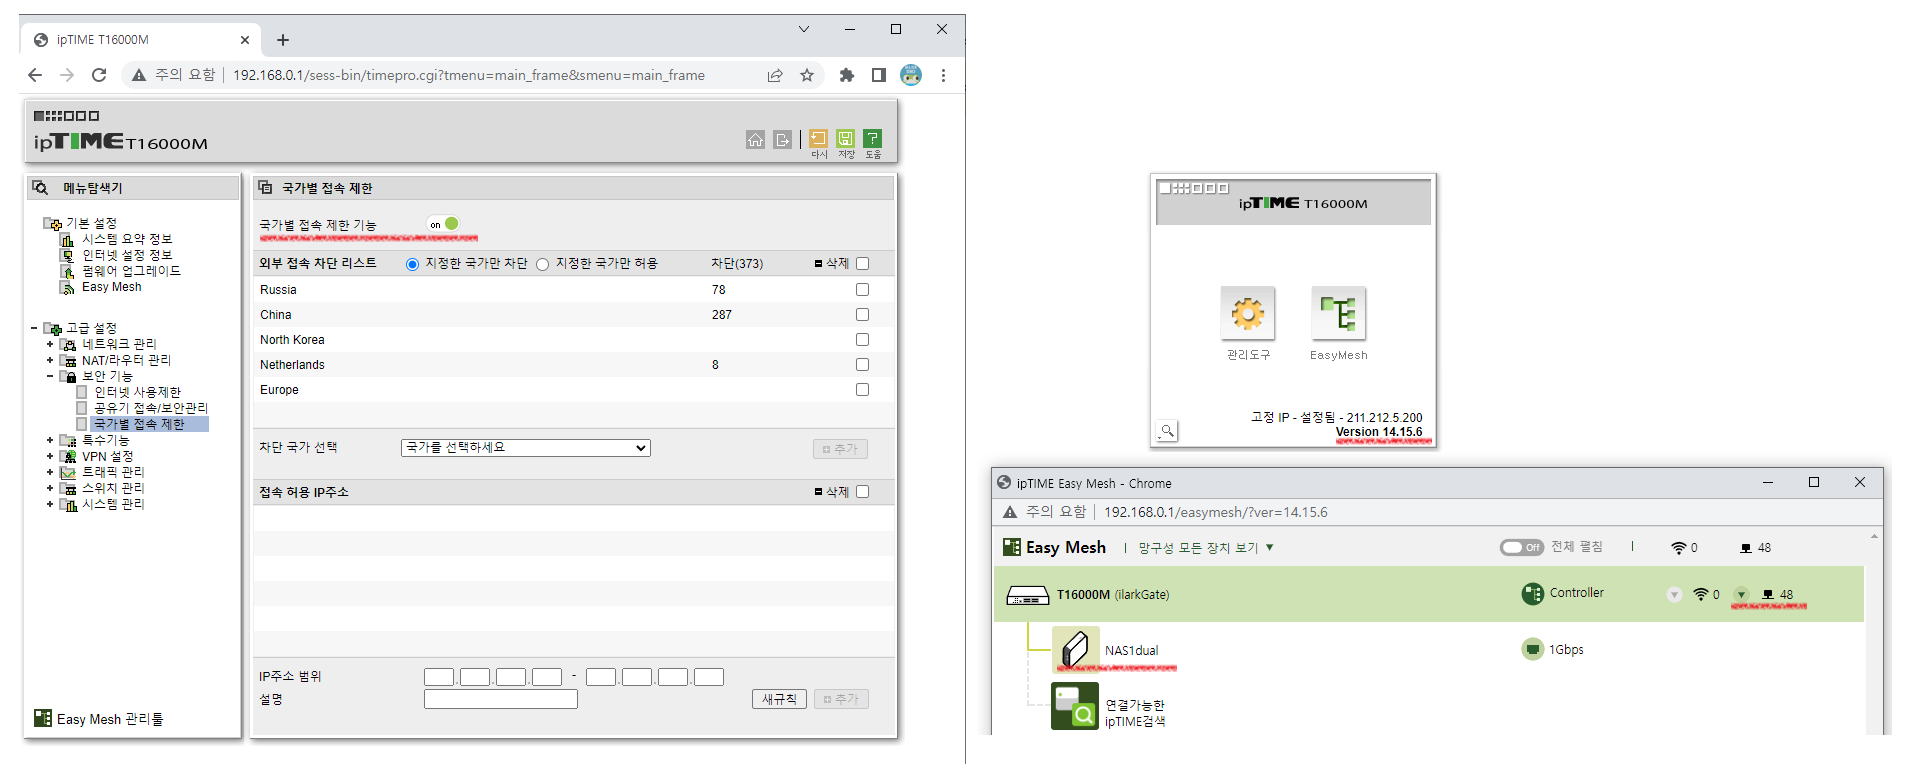This screenshot has height=782, width=1912.
Task: Check the North Korea row checkbox
Action: [x=862, y=340]
